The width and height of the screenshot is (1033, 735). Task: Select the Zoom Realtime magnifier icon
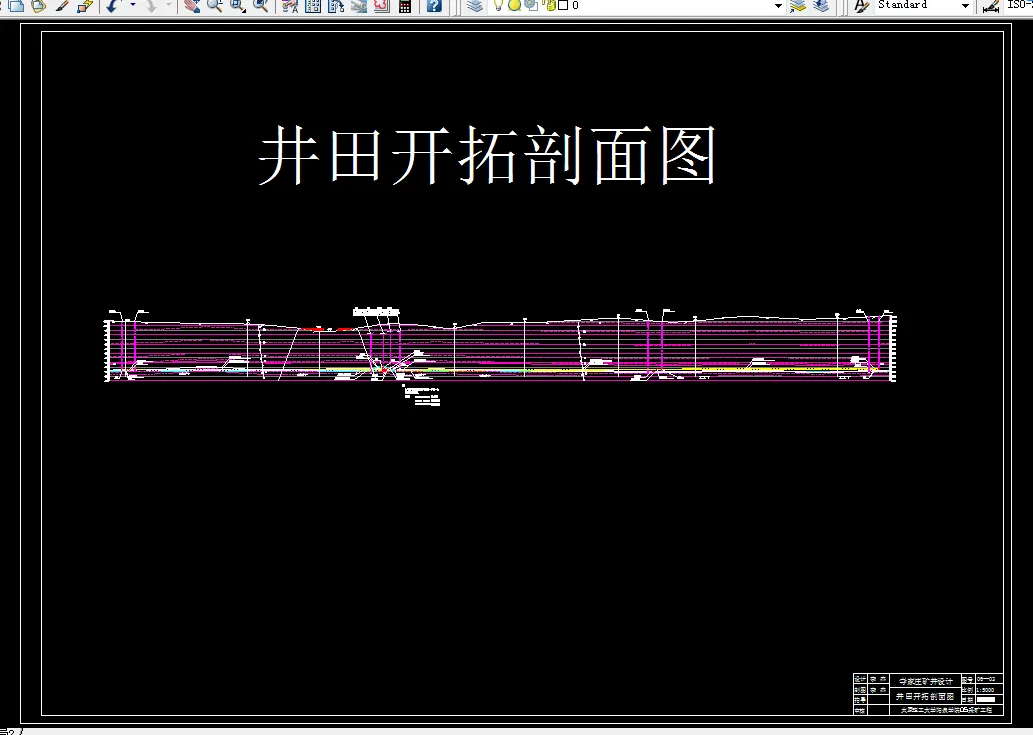214,6
